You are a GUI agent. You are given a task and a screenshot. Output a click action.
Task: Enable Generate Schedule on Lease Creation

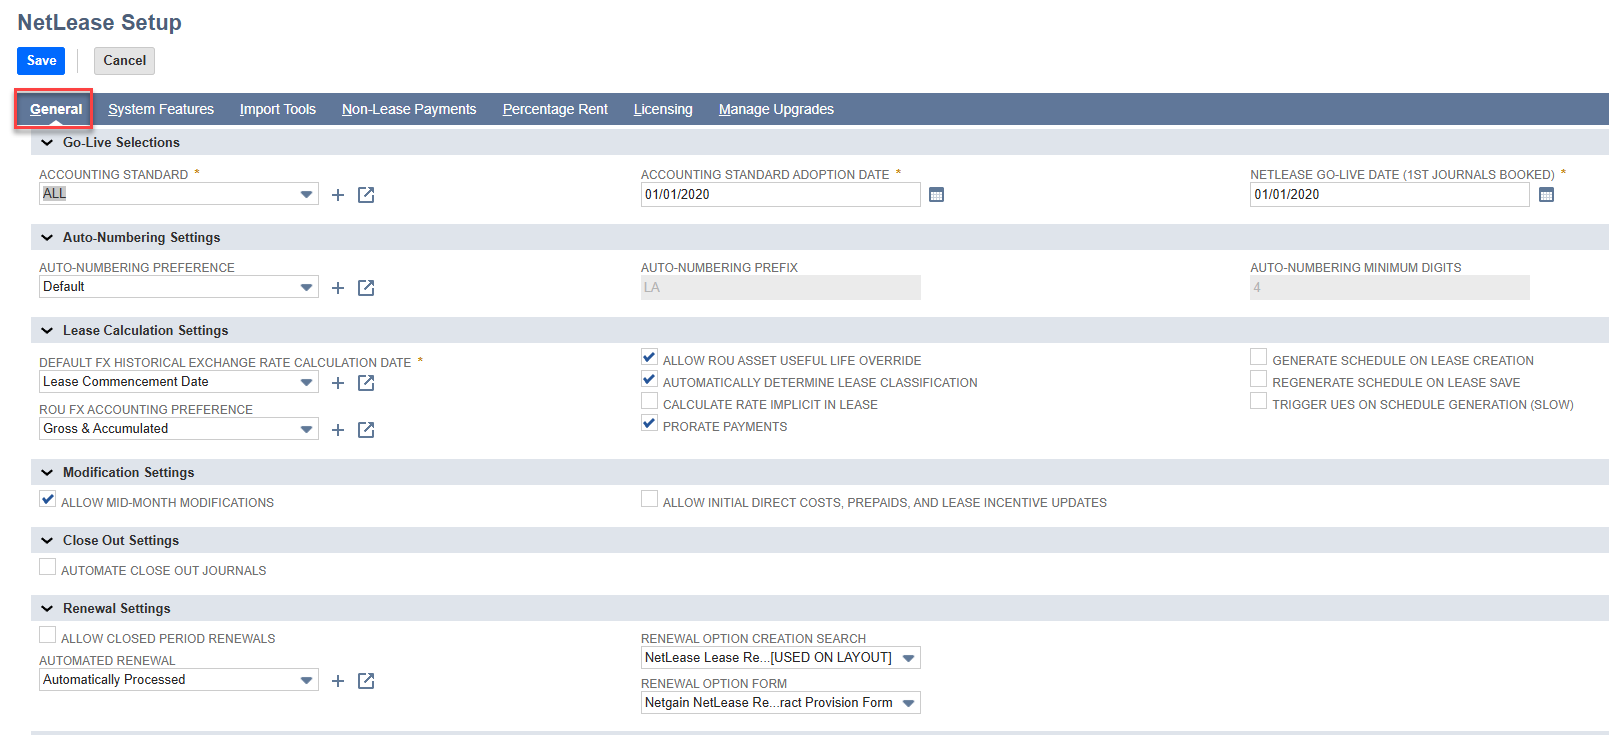pyautogui.click(x=1258, y=357)
